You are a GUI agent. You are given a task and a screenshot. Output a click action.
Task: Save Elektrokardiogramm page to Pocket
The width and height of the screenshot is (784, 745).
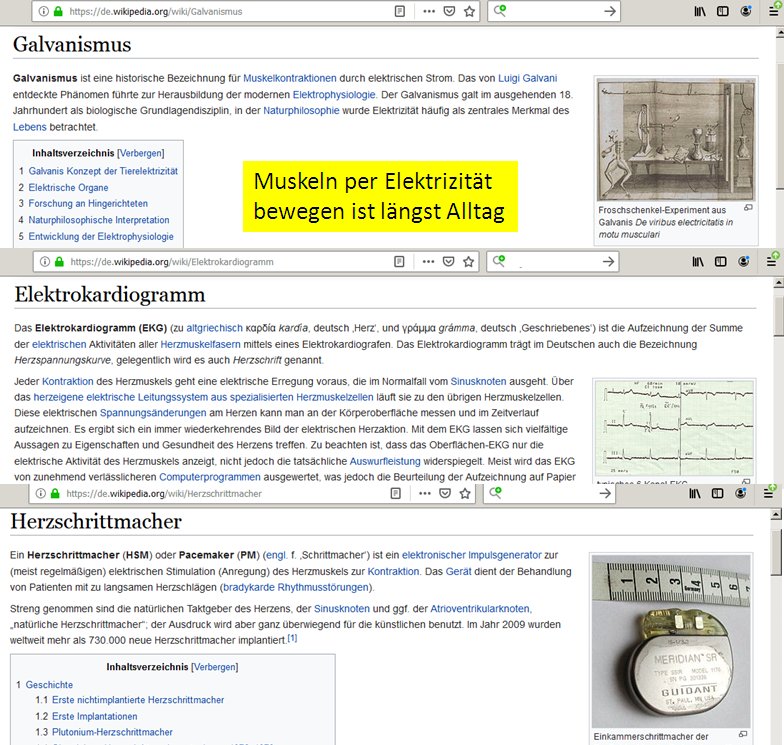point(449,262)
